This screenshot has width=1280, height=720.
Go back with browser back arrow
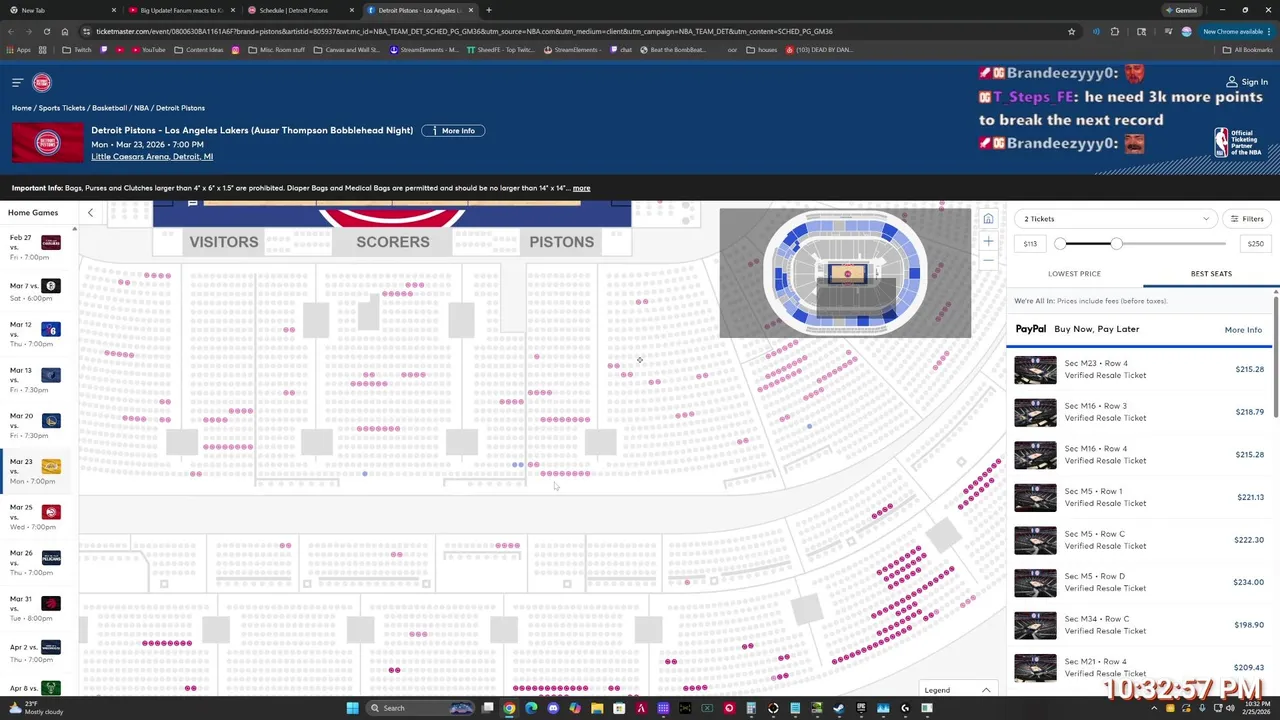pyautogui.click(x=10, y=31)
